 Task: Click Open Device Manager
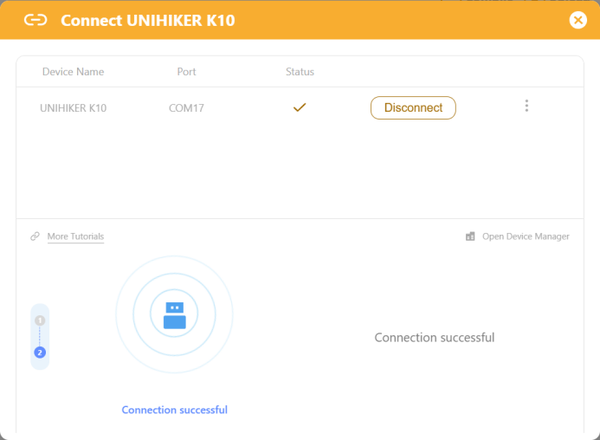tap(525, 236)
